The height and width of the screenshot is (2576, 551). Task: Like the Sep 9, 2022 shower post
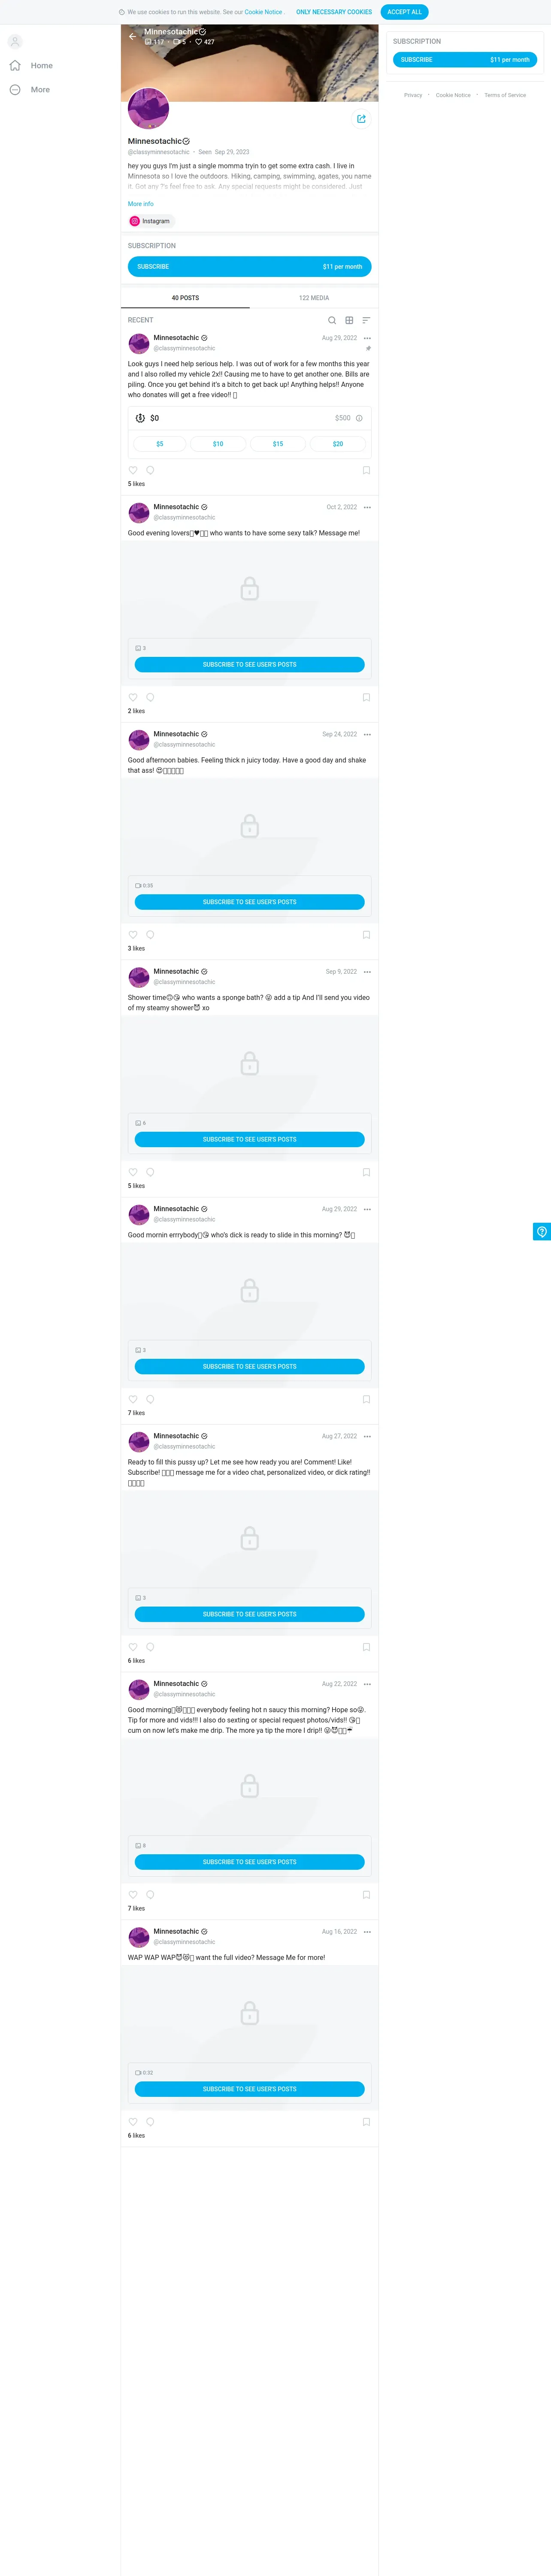(x=133, y=1172)
